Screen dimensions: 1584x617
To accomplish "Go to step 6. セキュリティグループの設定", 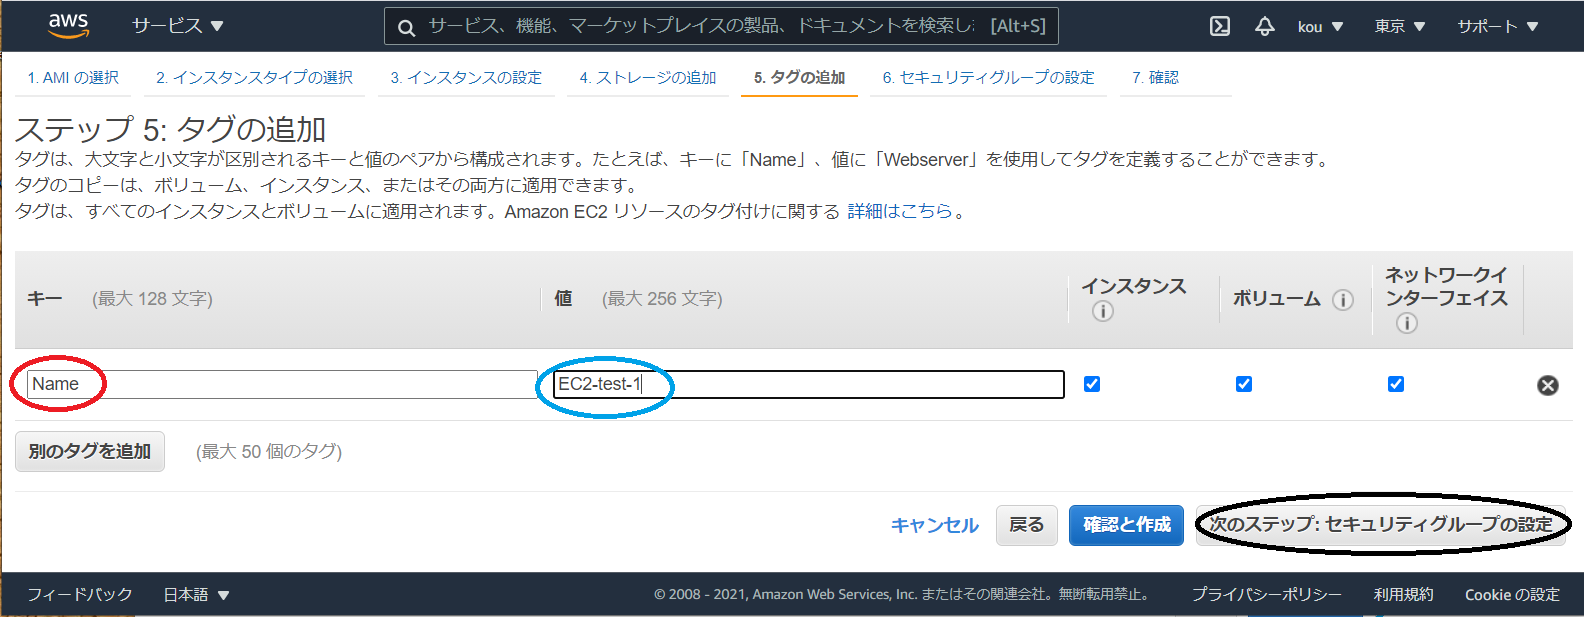I will point(988,77).
